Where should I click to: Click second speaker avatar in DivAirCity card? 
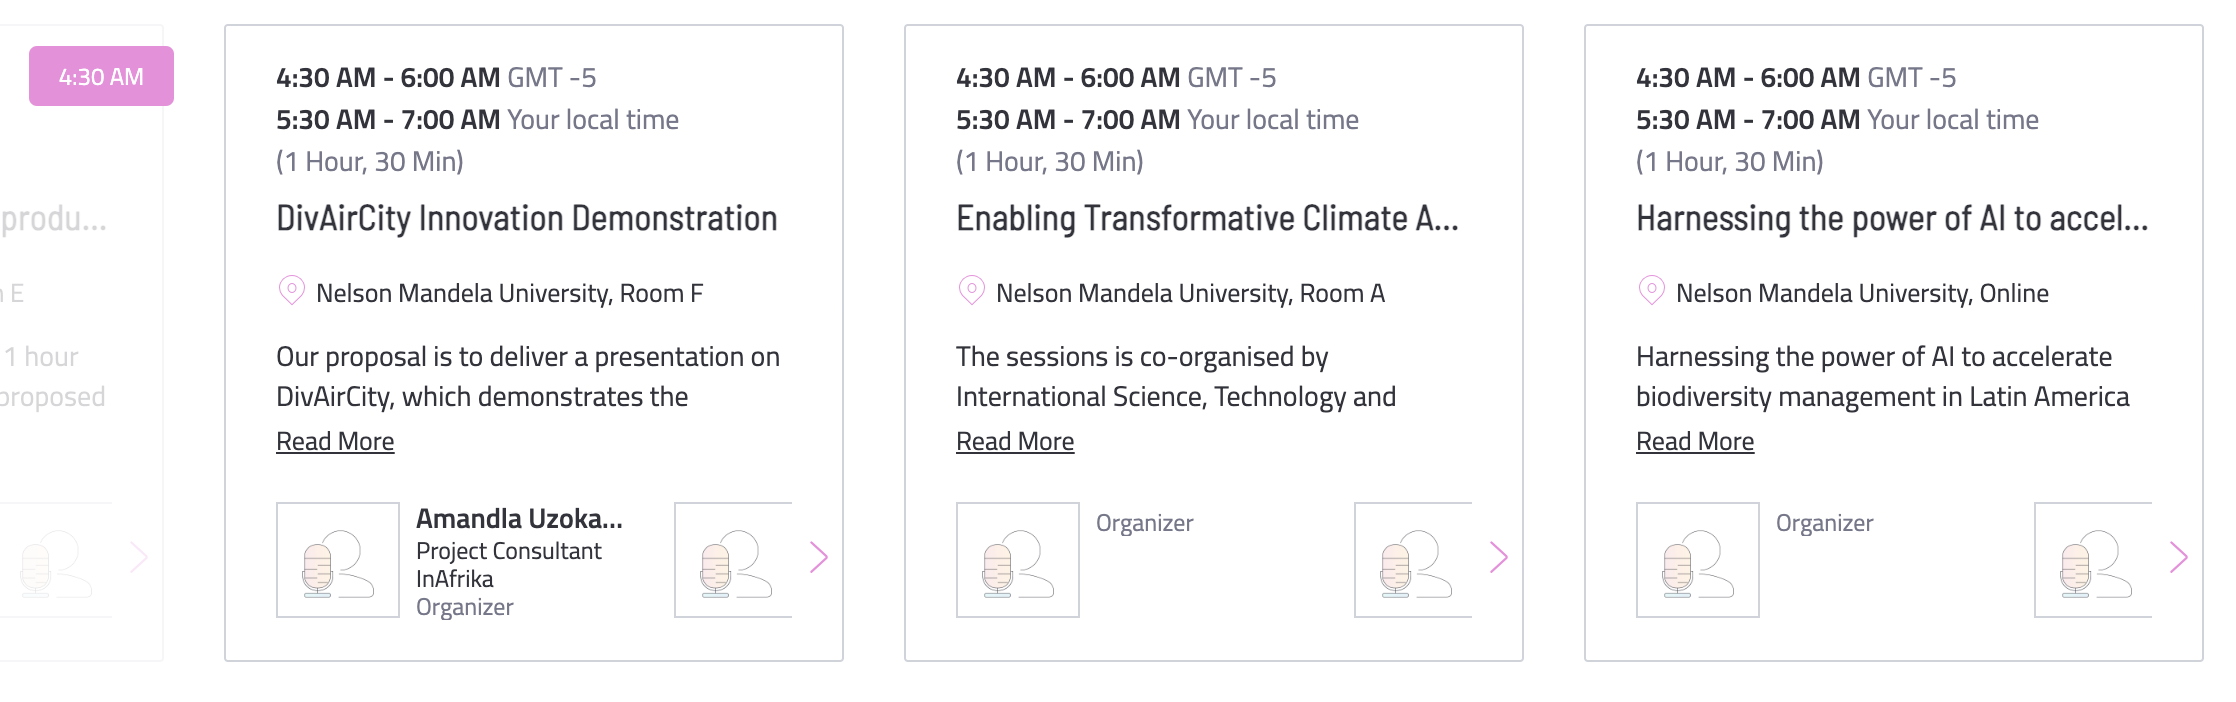pos(733,560)
